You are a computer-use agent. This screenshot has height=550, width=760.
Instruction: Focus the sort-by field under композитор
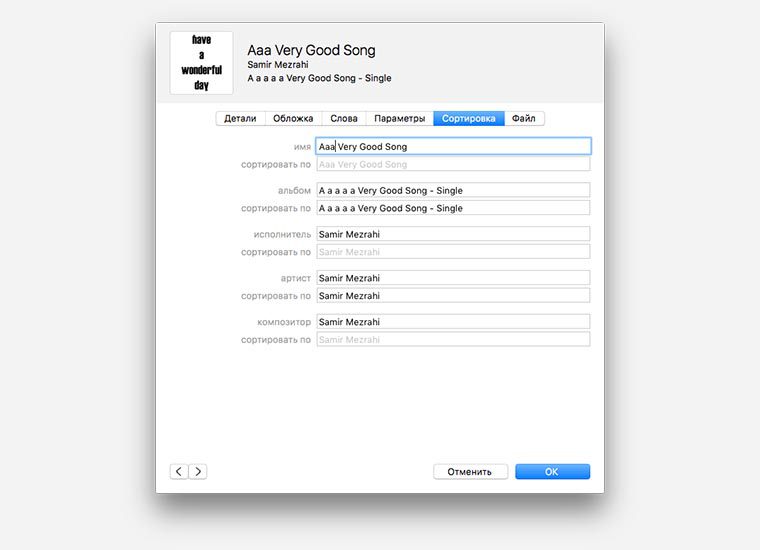tap(452, 340)
